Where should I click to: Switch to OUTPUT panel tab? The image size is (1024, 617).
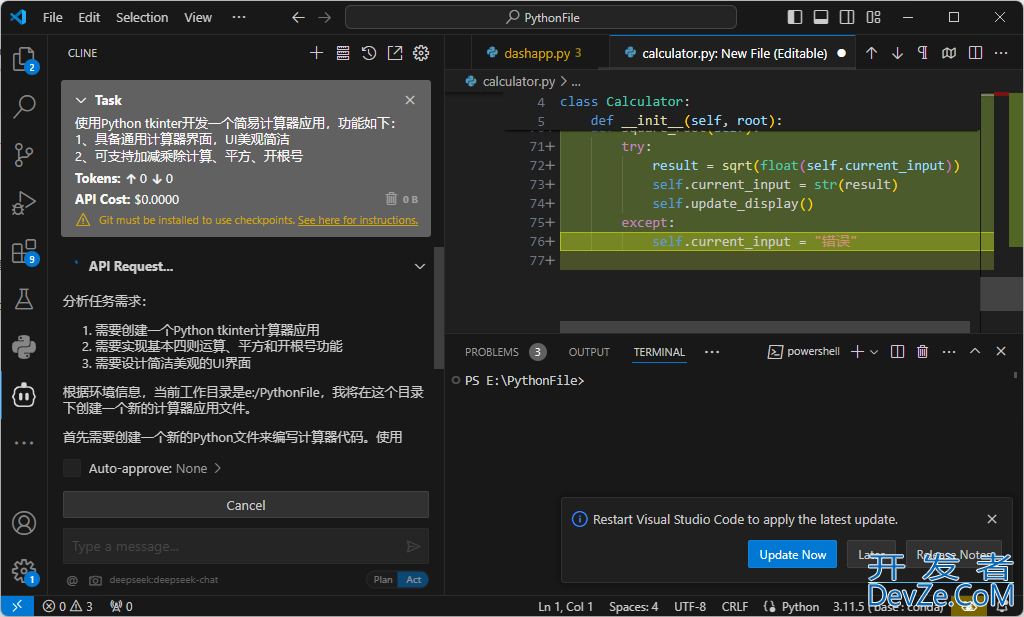(x=589, y=352)
